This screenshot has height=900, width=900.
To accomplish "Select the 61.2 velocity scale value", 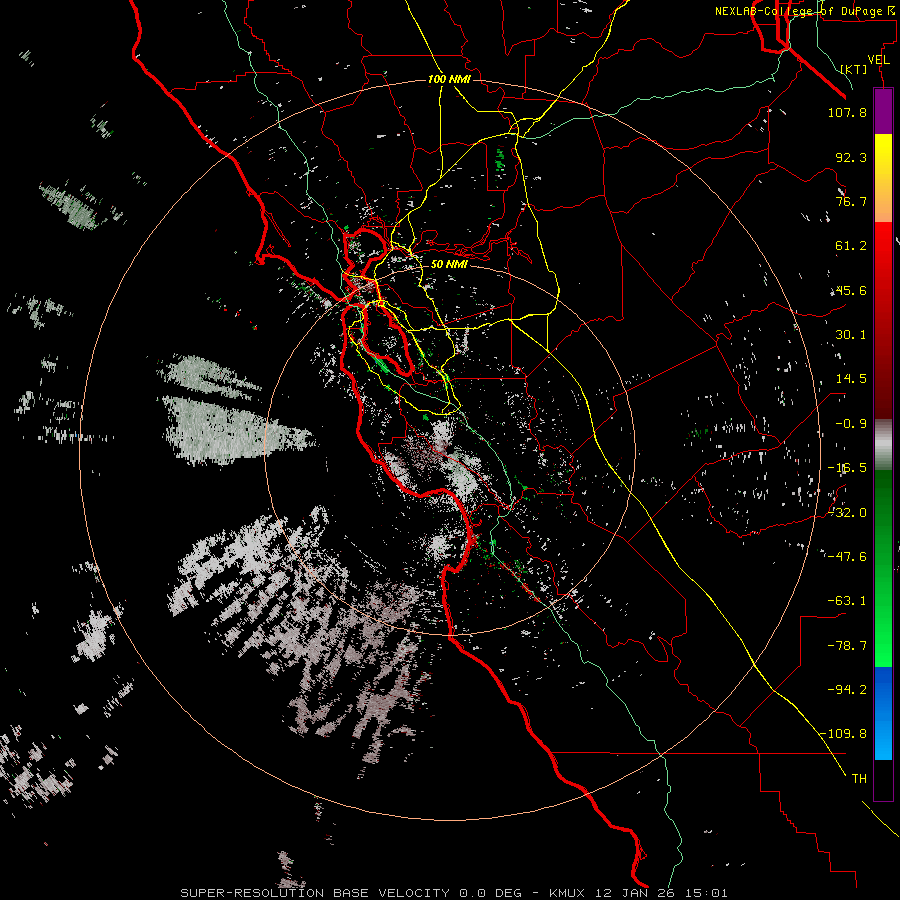I will pyautogui.click(x=851, y=246).
